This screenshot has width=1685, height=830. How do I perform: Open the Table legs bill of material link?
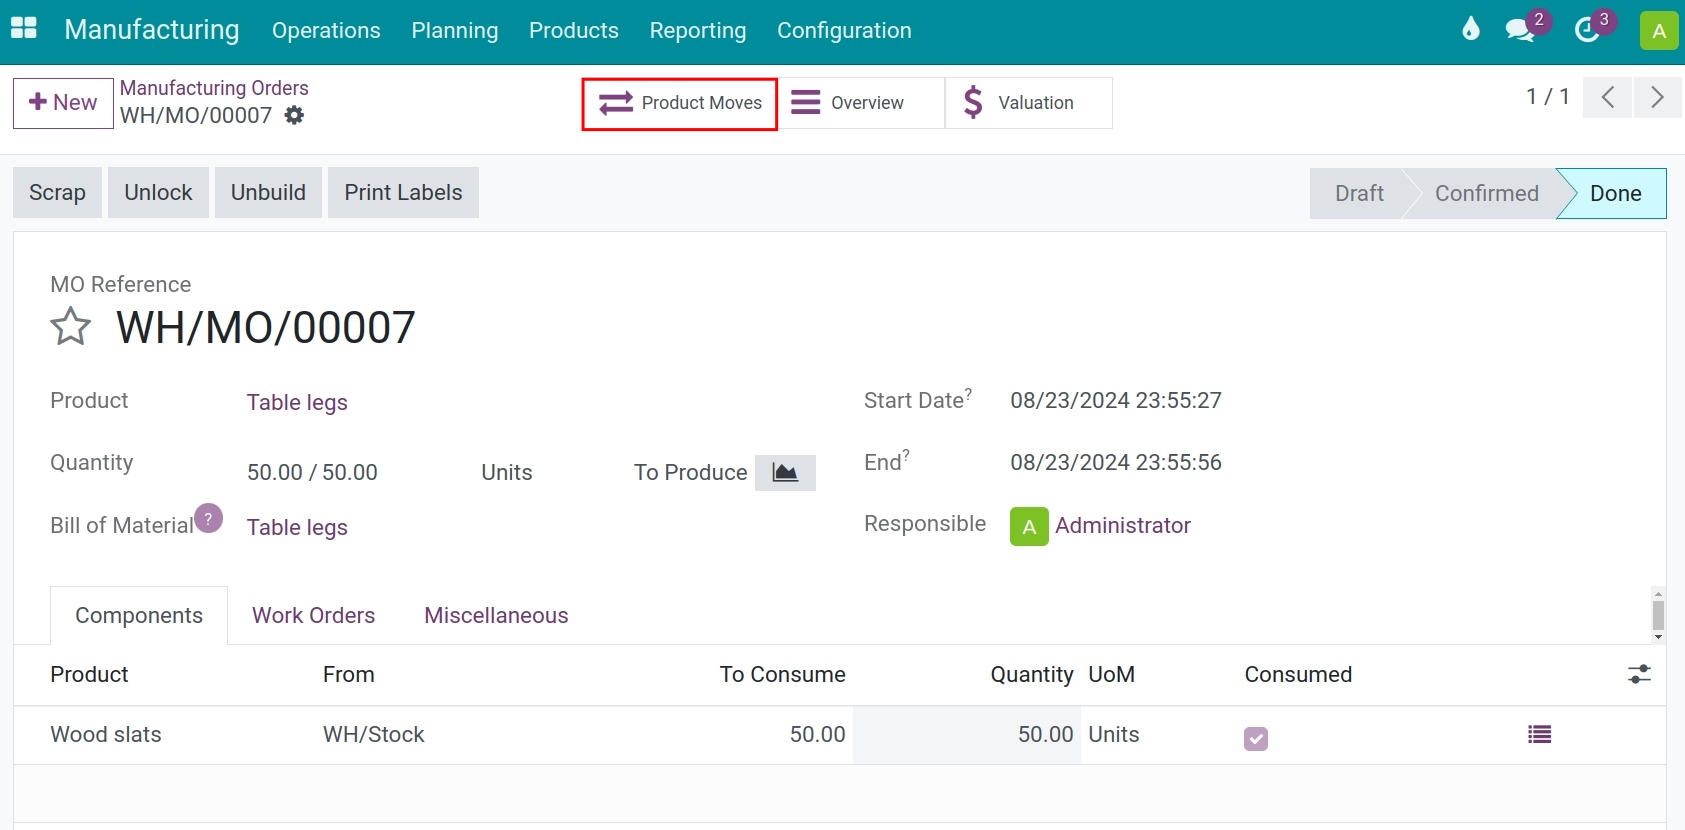click(297, 527)
